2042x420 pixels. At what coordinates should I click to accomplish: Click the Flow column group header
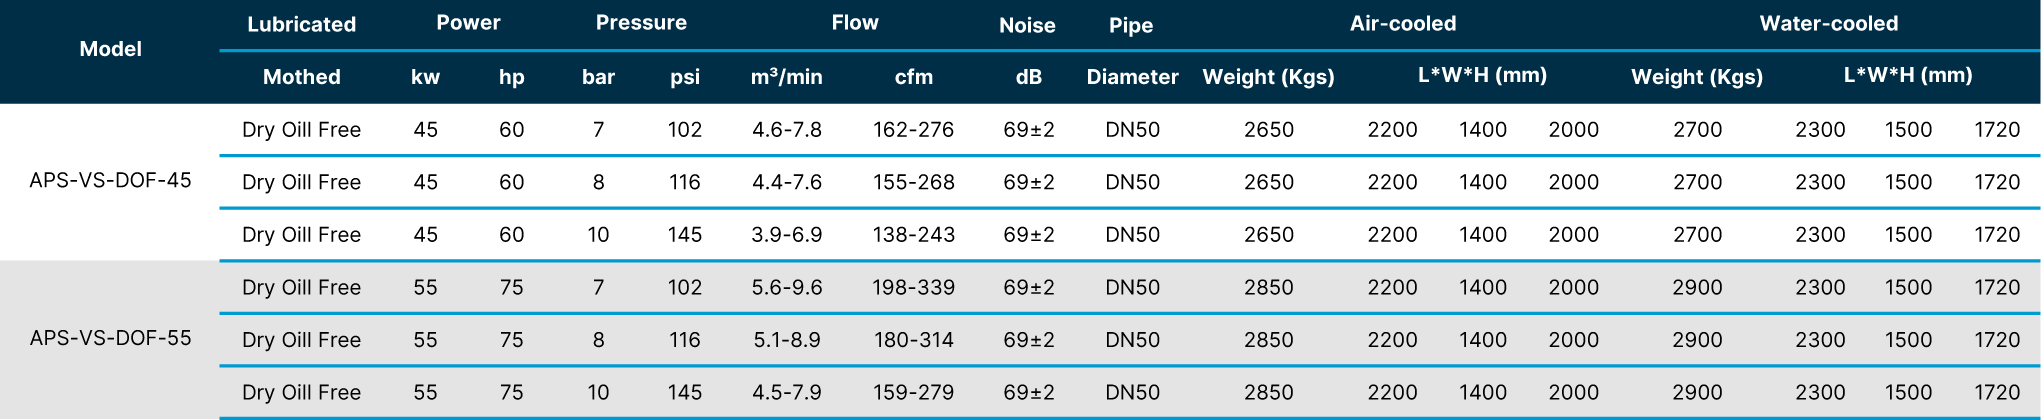pos(855,23)
